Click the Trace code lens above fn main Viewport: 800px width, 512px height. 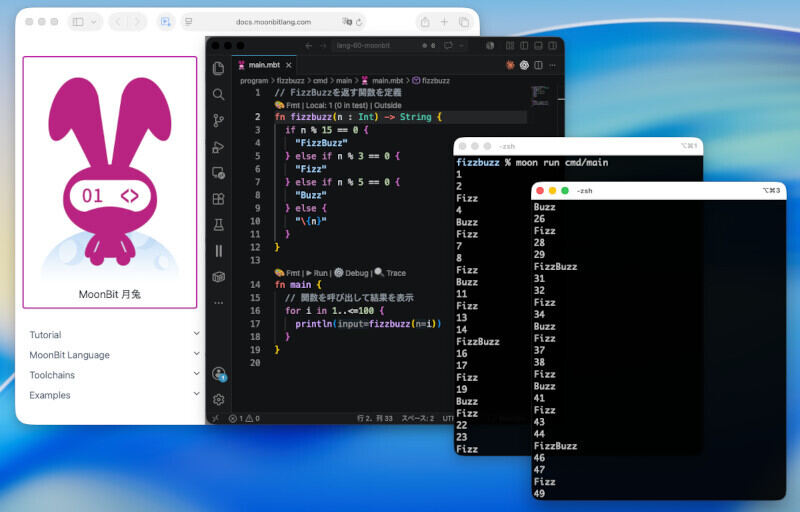390,273
